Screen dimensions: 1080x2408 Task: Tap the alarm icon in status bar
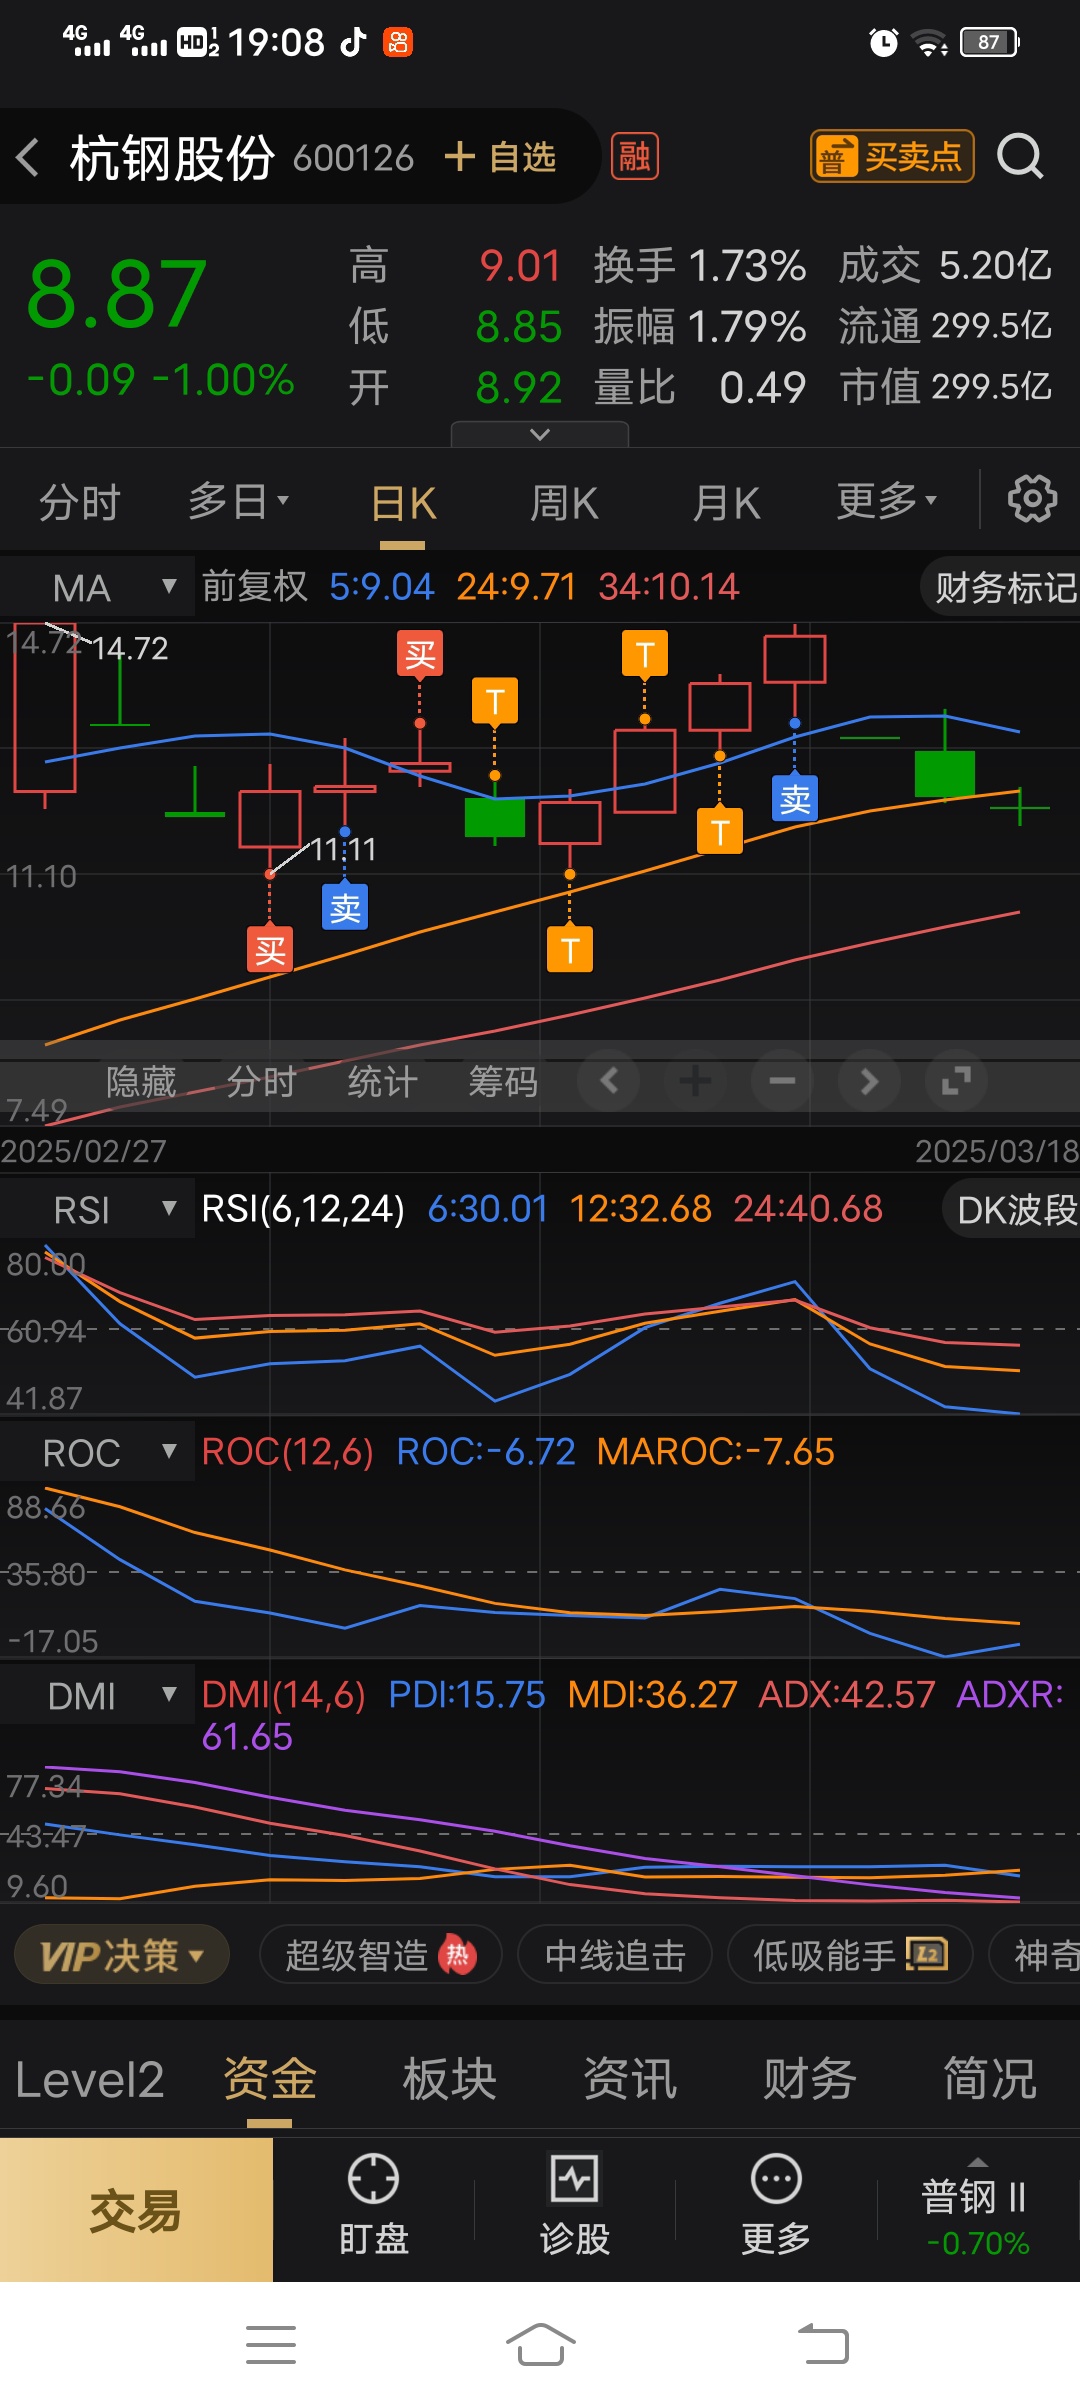click(x=883, y=42)
